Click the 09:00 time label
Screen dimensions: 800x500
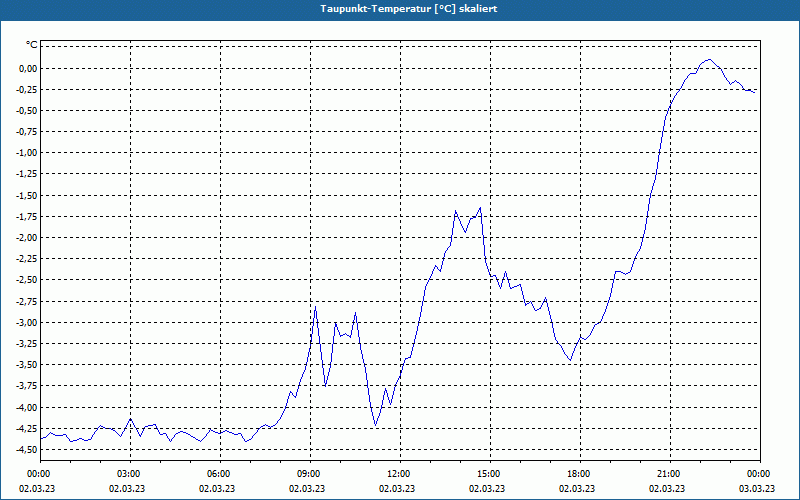click(x=310, y=474)
